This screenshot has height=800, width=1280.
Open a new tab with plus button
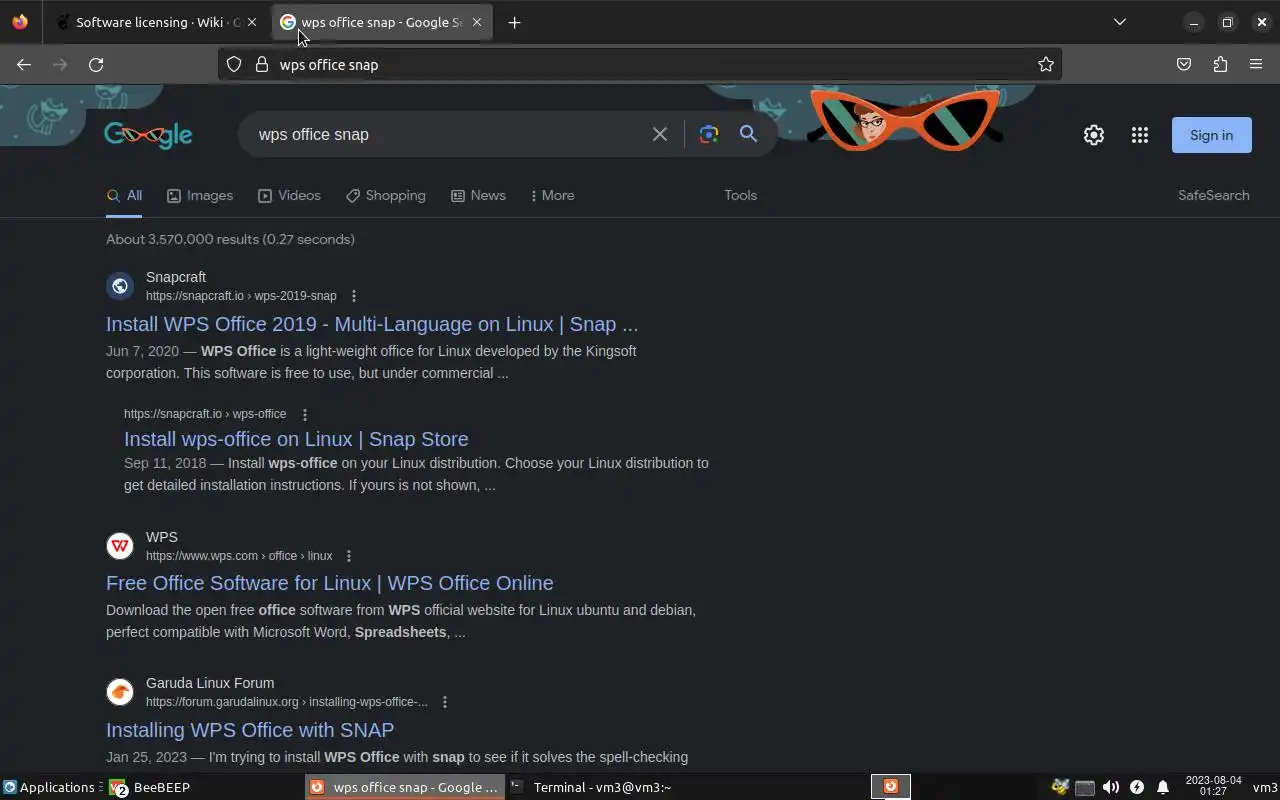pyautogui.click(x=514, y=22)
